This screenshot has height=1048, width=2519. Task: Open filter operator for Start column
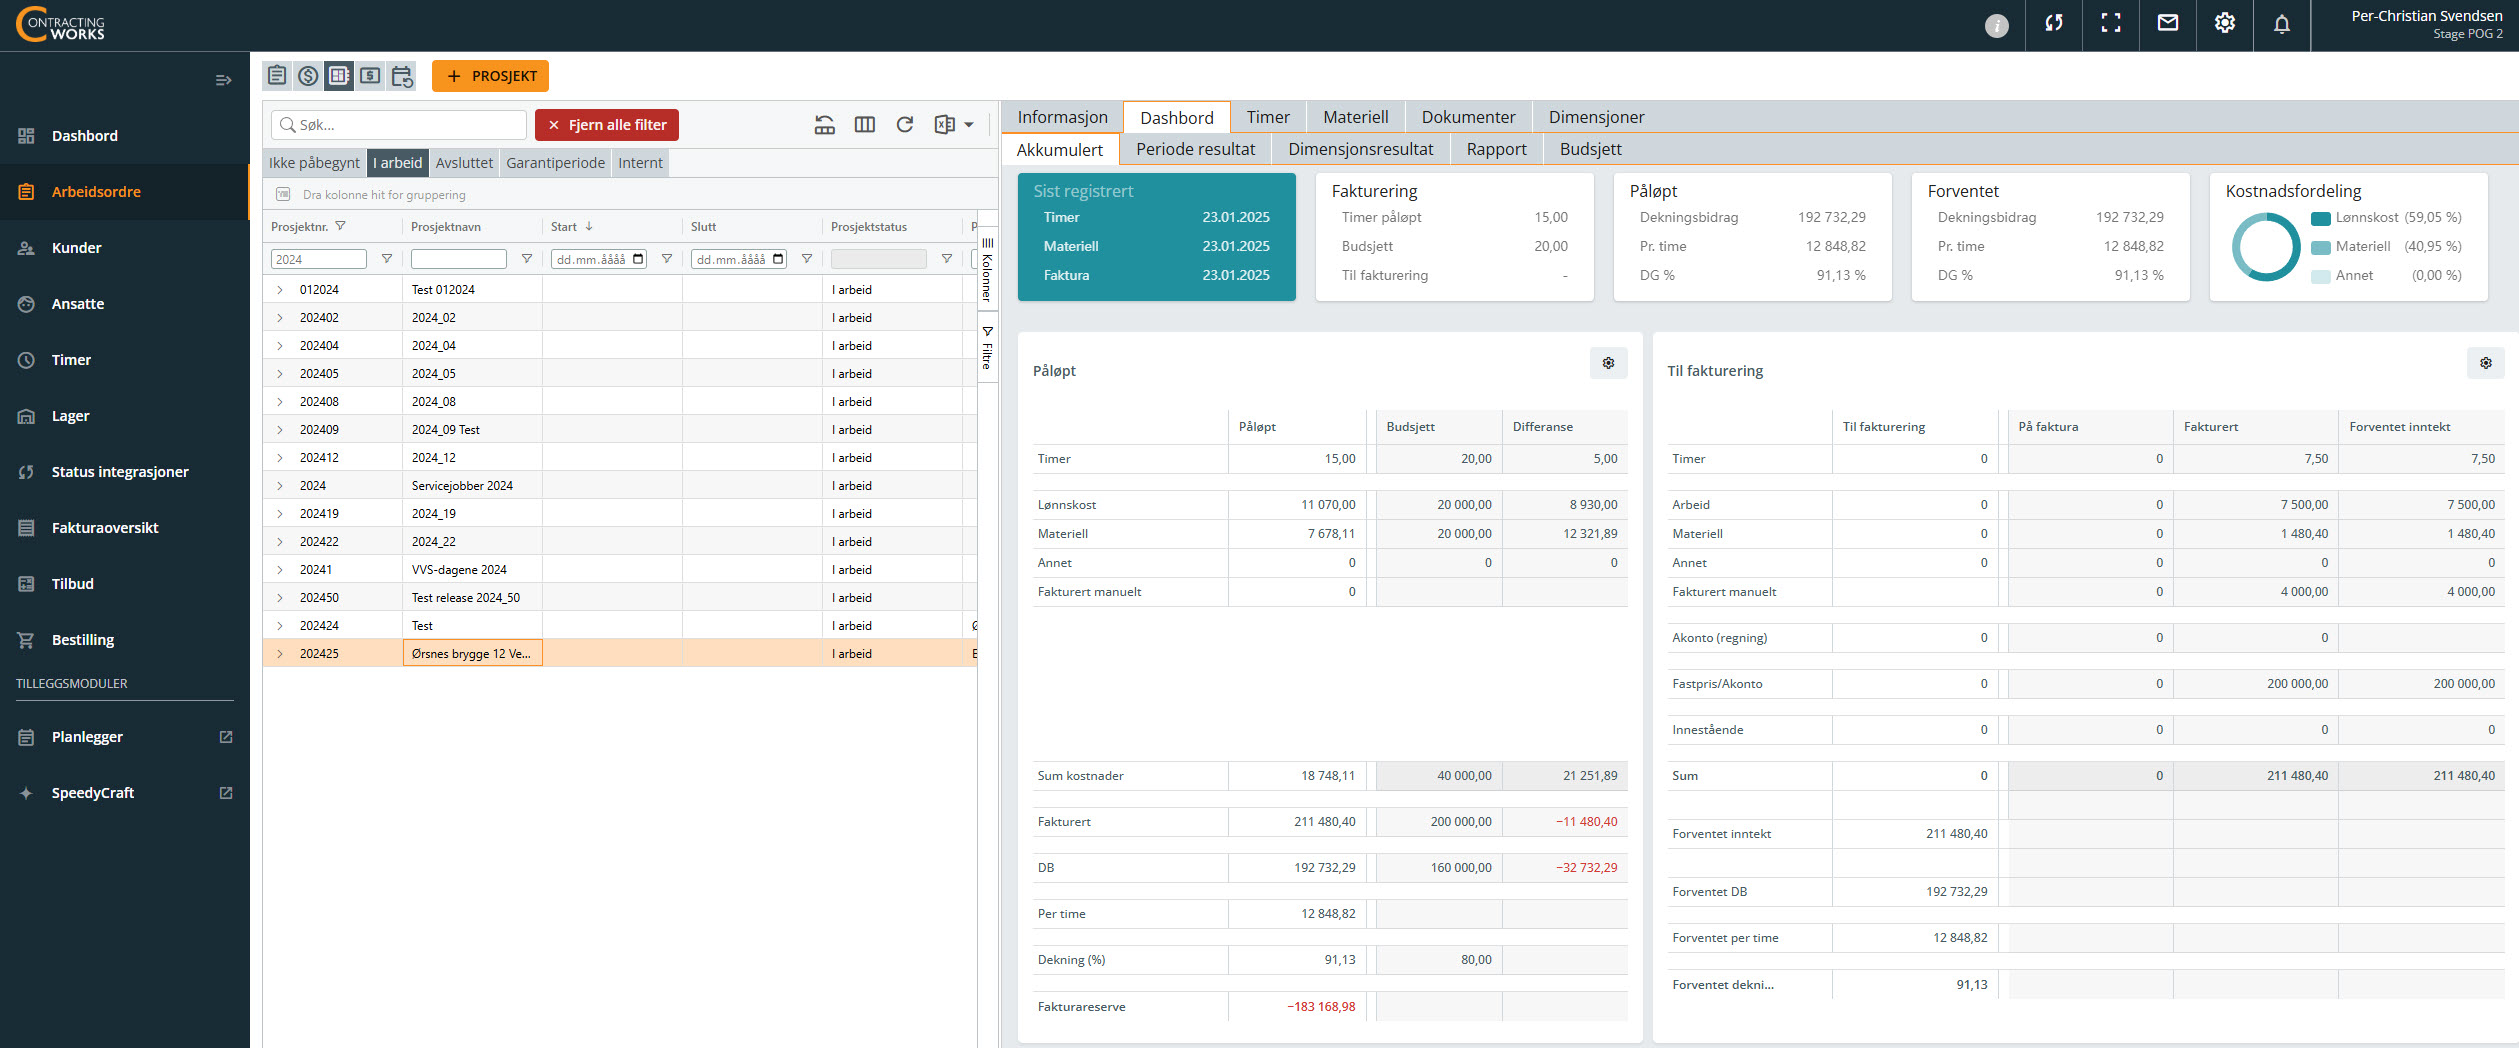pos(667,259)
